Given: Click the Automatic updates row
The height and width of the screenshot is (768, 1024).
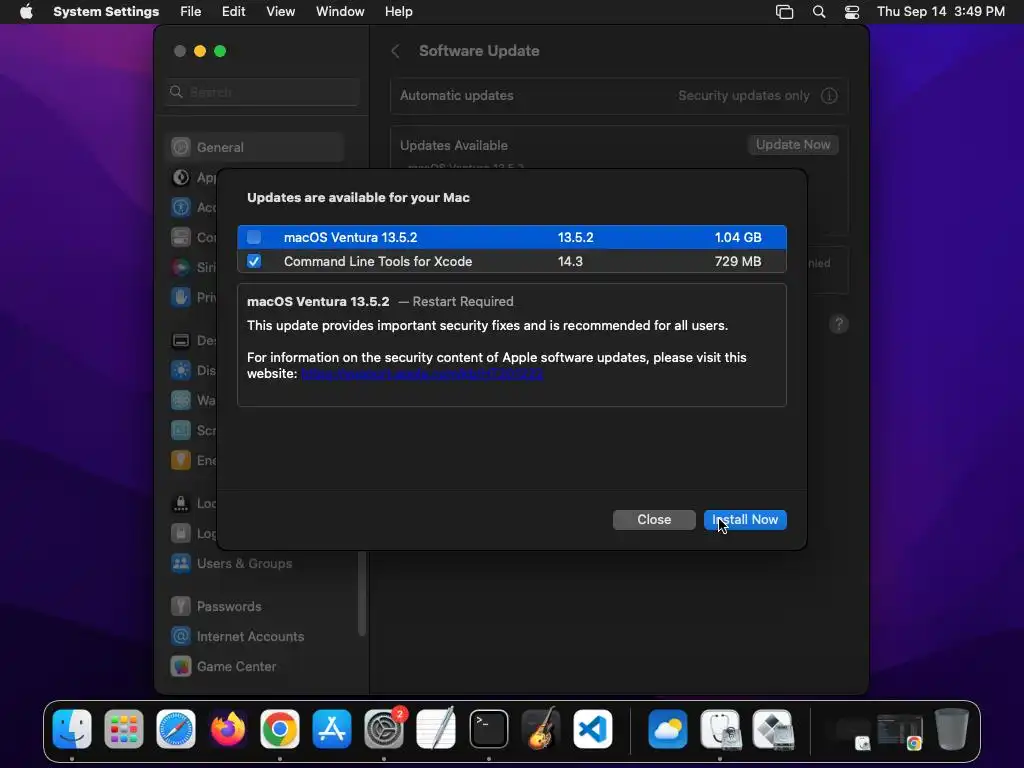Looking at the screenshot, I should (619, 96).
